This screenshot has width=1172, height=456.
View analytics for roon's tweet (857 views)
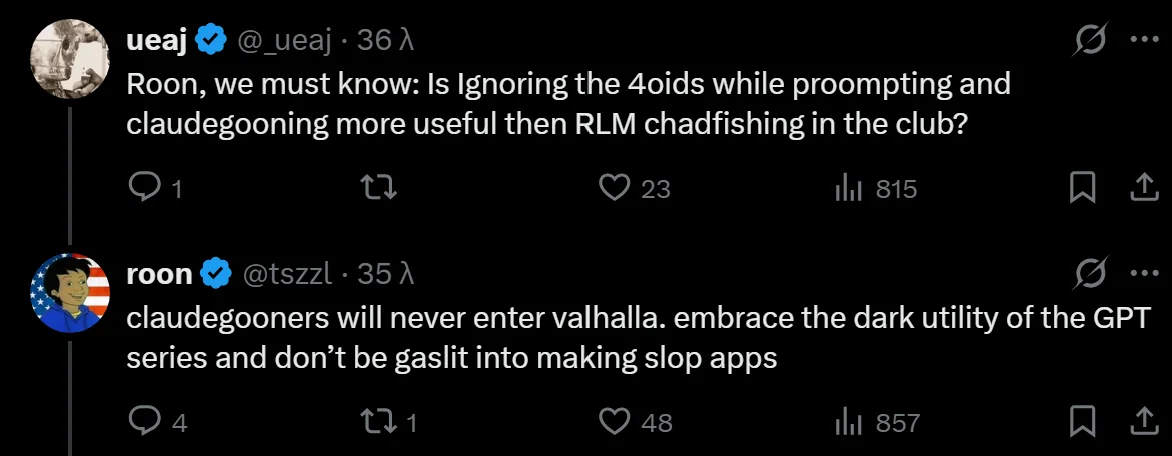tap(848, 422)
